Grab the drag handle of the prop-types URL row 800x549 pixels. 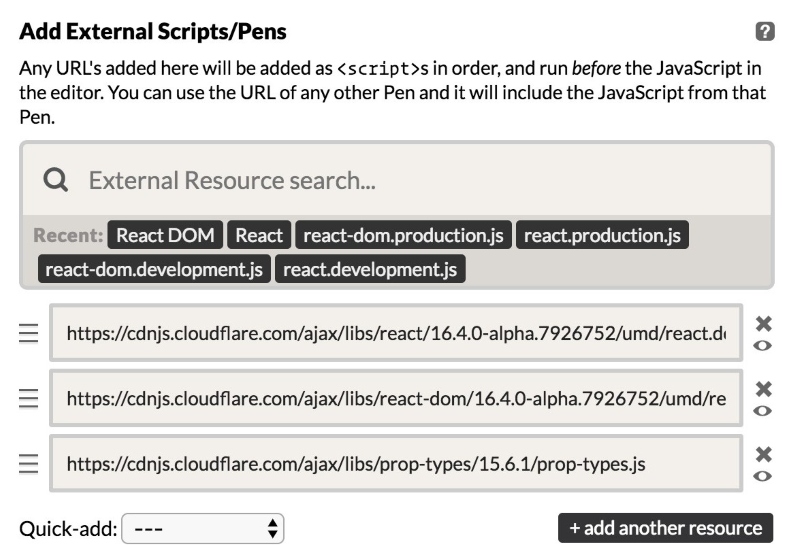(x=29, y=464)
